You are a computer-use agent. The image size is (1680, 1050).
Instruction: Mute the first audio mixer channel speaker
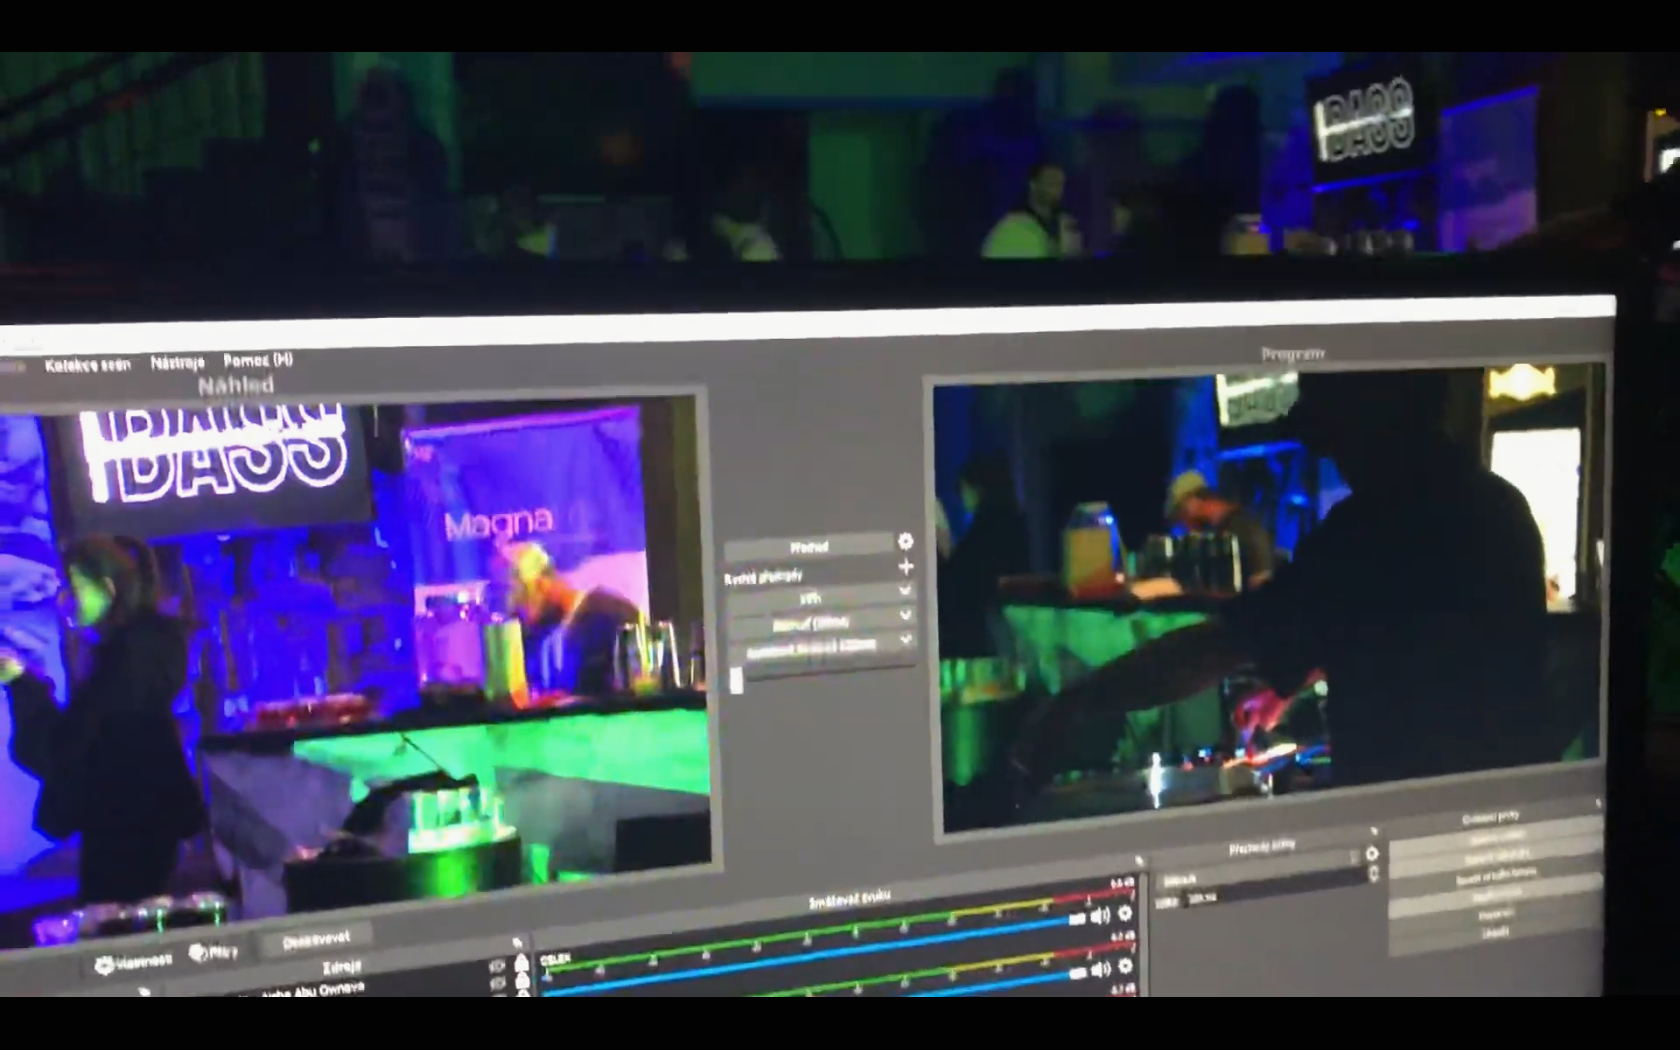tap(1100, 915)
